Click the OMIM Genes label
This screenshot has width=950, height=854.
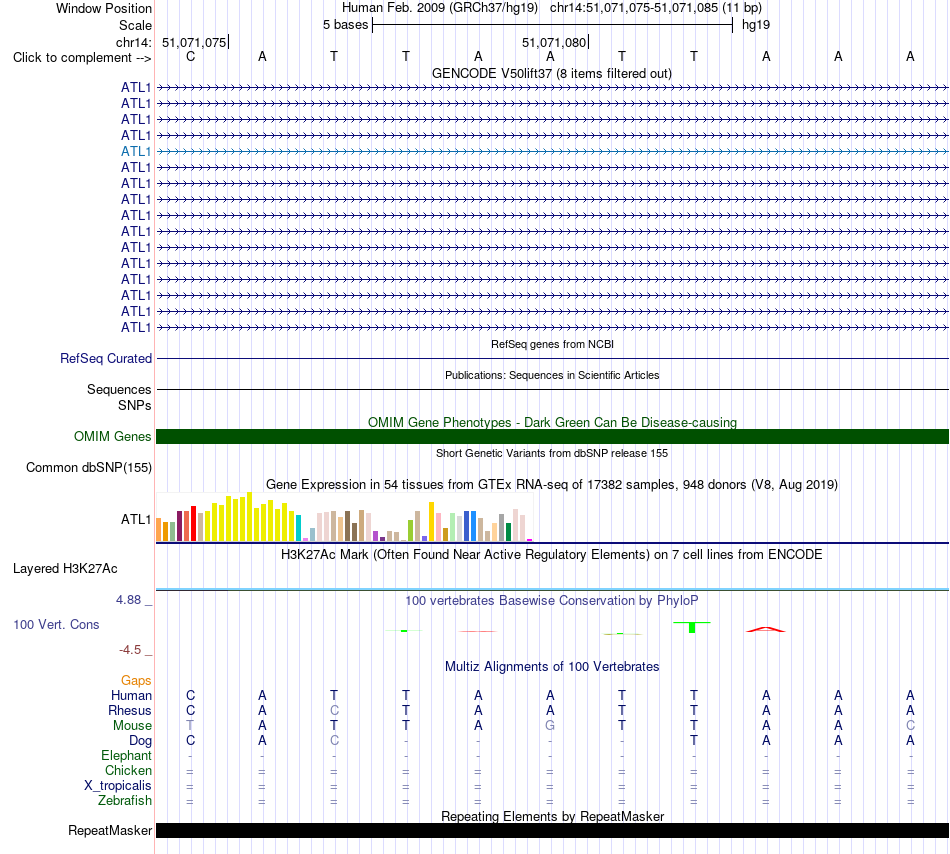112,436
